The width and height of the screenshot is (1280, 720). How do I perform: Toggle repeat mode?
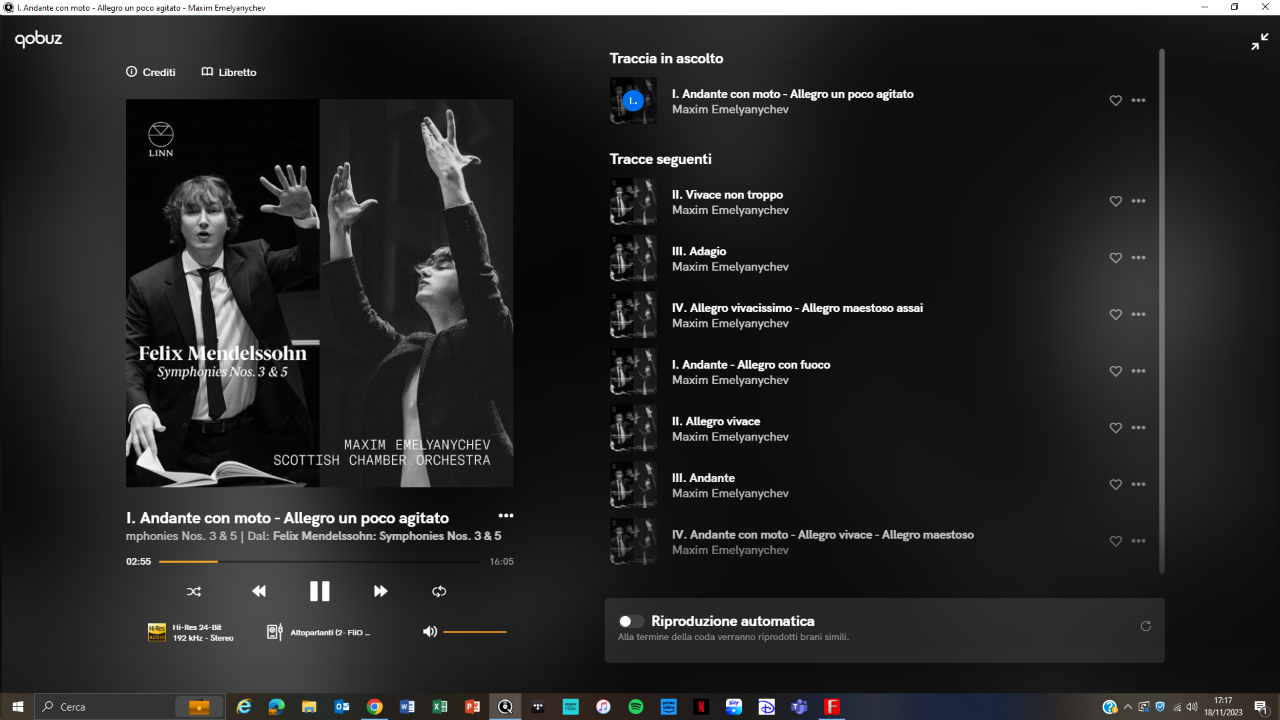439,591
